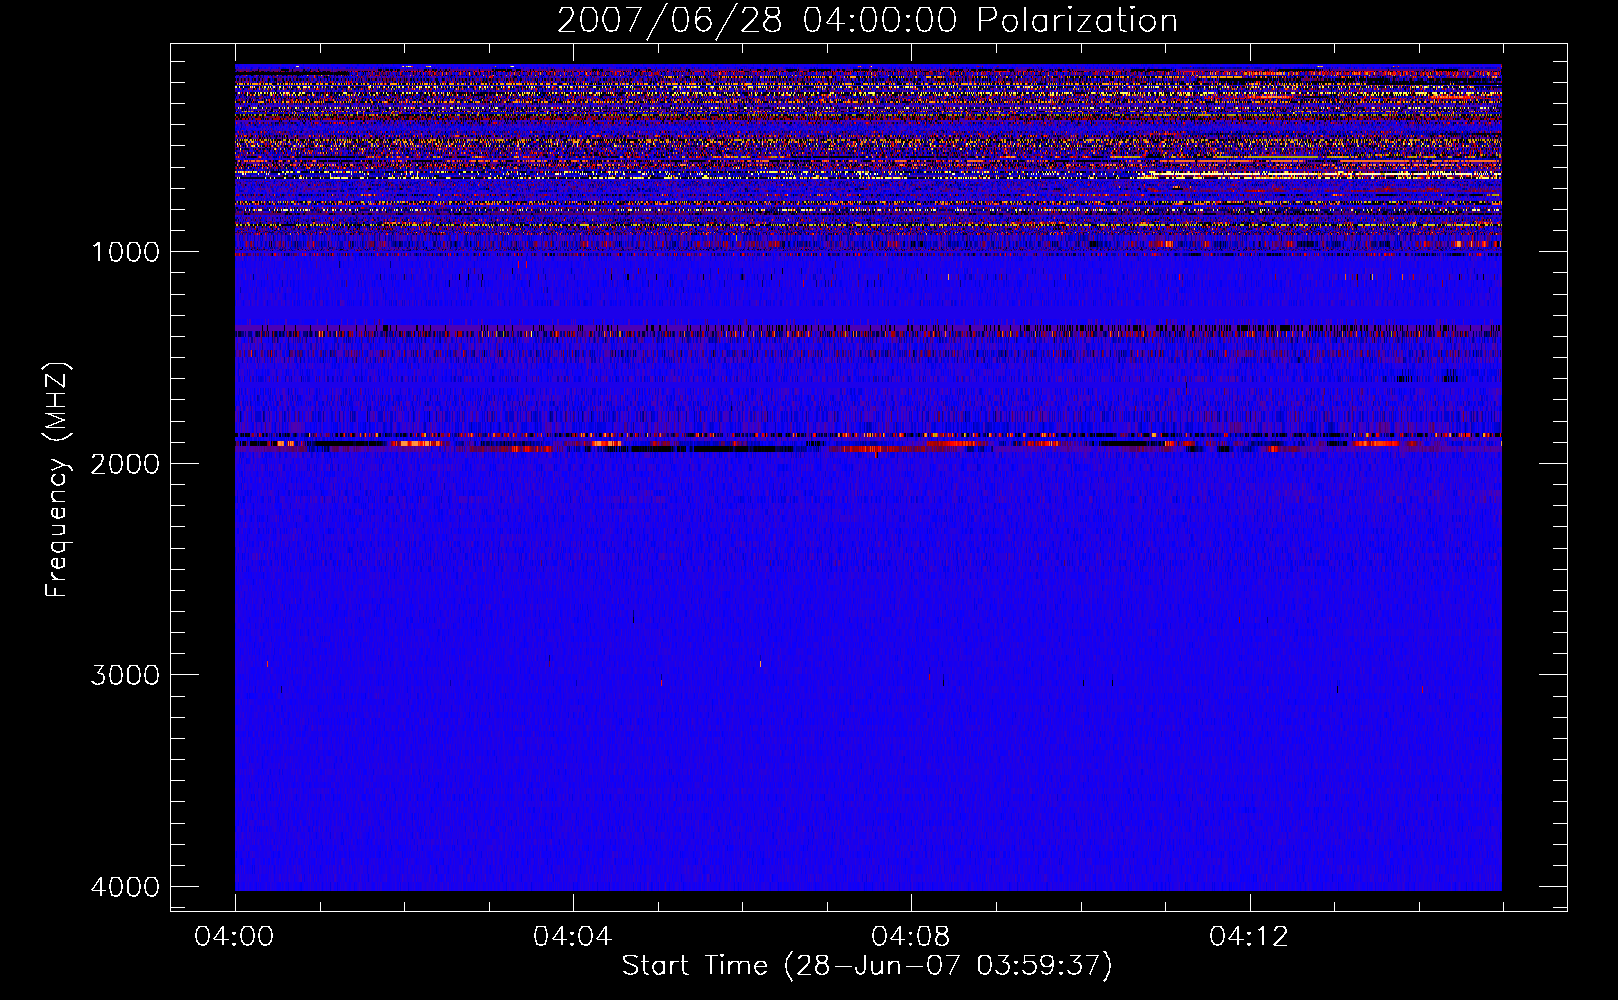
Task: Click the 04:04 time tick label
Action: point(572,937)
